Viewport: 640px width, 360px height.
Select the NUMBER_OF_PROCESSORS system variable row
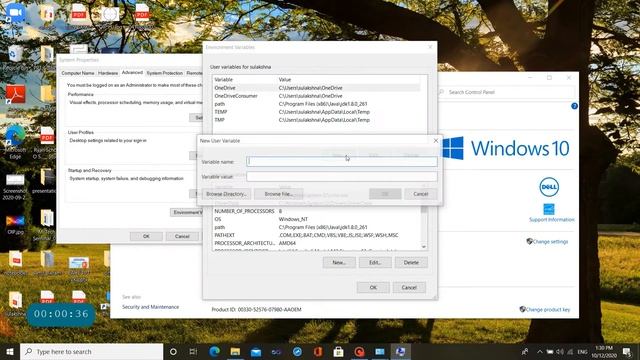316,211
